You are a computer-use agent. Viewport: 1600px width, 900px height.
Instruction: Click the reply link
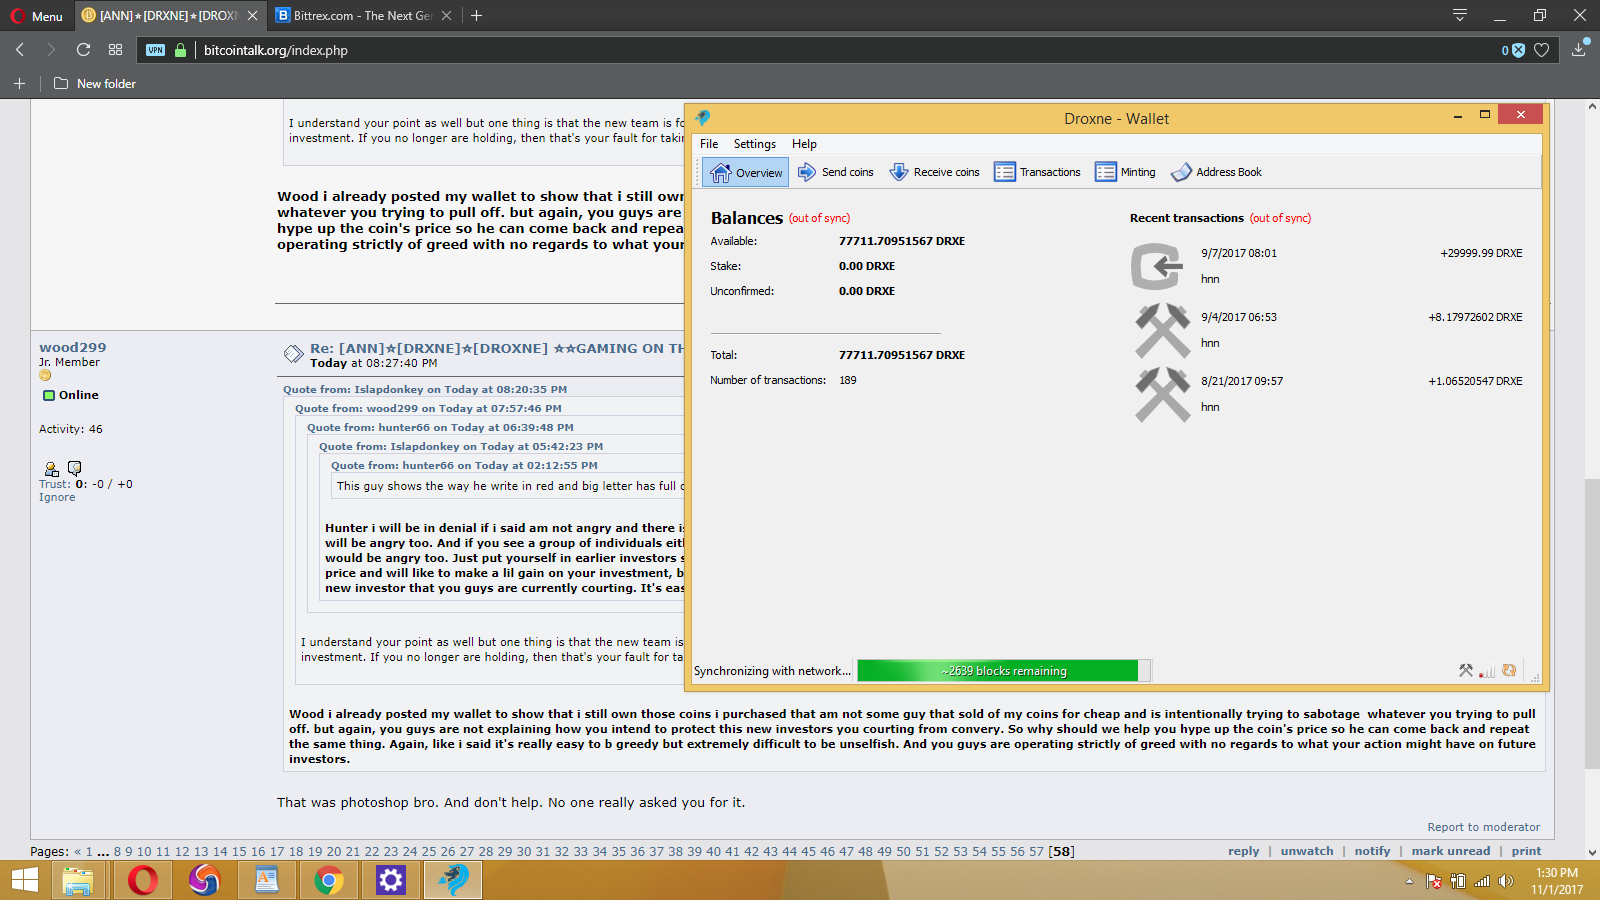tap(1244, 851)
